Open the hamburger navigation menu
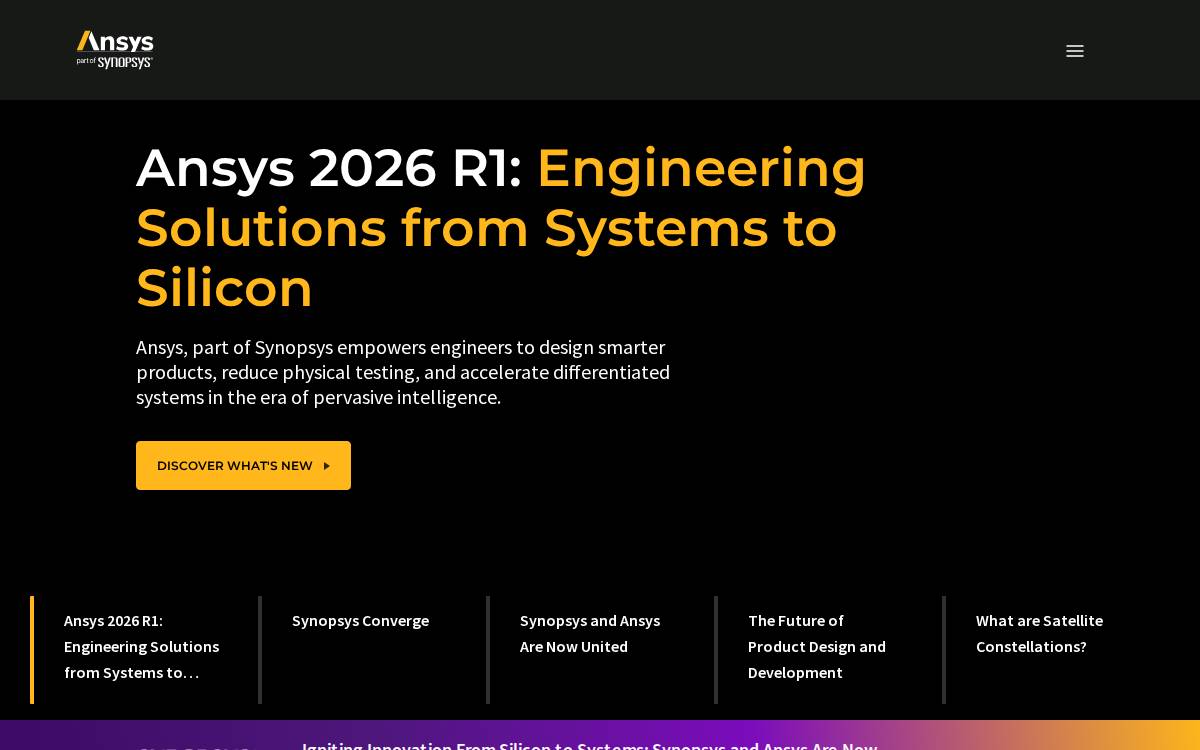Viewport: 1200px width, 750px height. pyautogui.click(x=1075, y=51)
